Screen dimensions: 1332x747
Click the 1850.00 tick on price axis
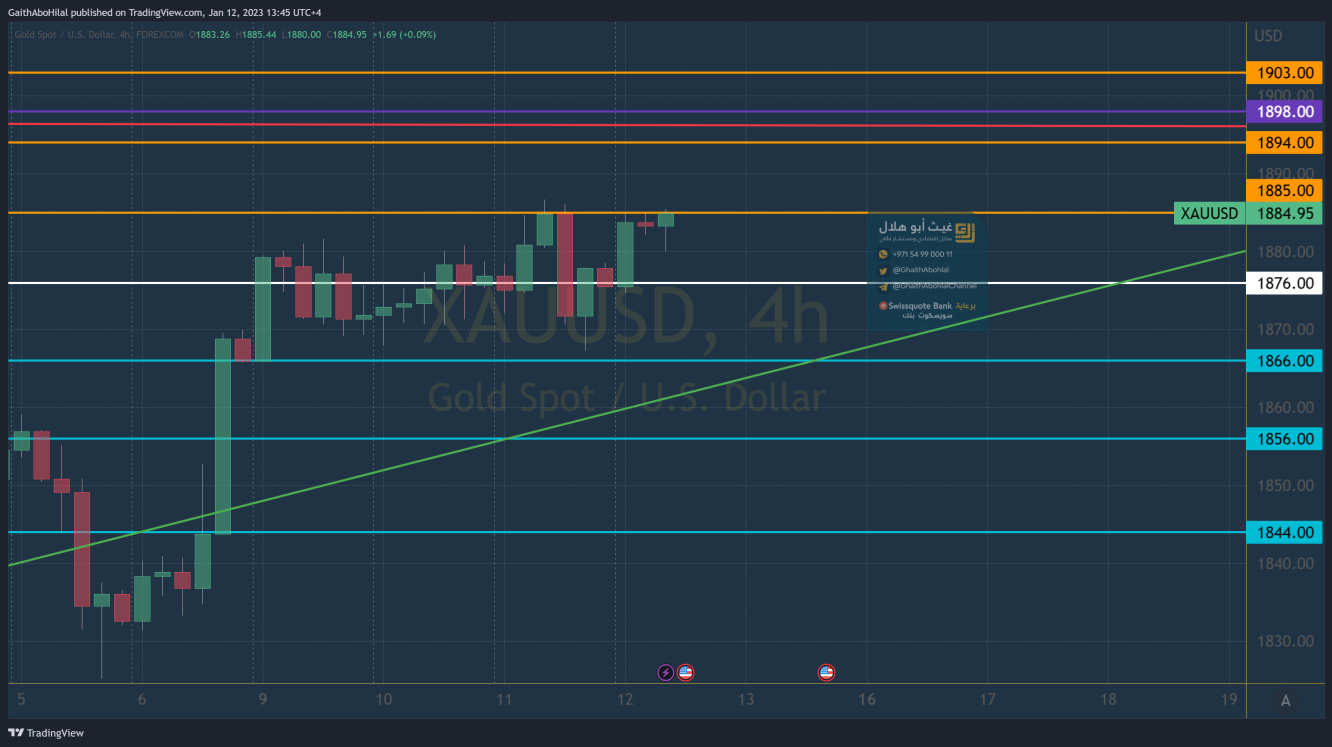[x=1284, y=485]
